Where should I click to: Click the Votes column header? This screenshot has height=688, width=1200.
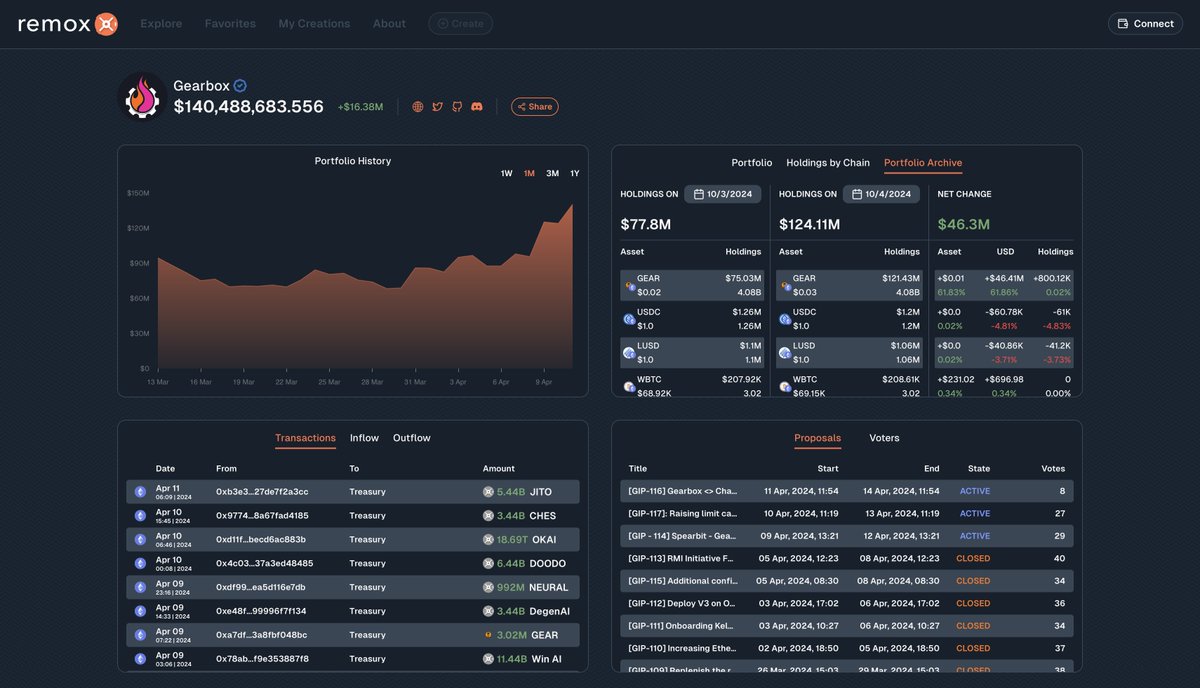pos(1053,468)
